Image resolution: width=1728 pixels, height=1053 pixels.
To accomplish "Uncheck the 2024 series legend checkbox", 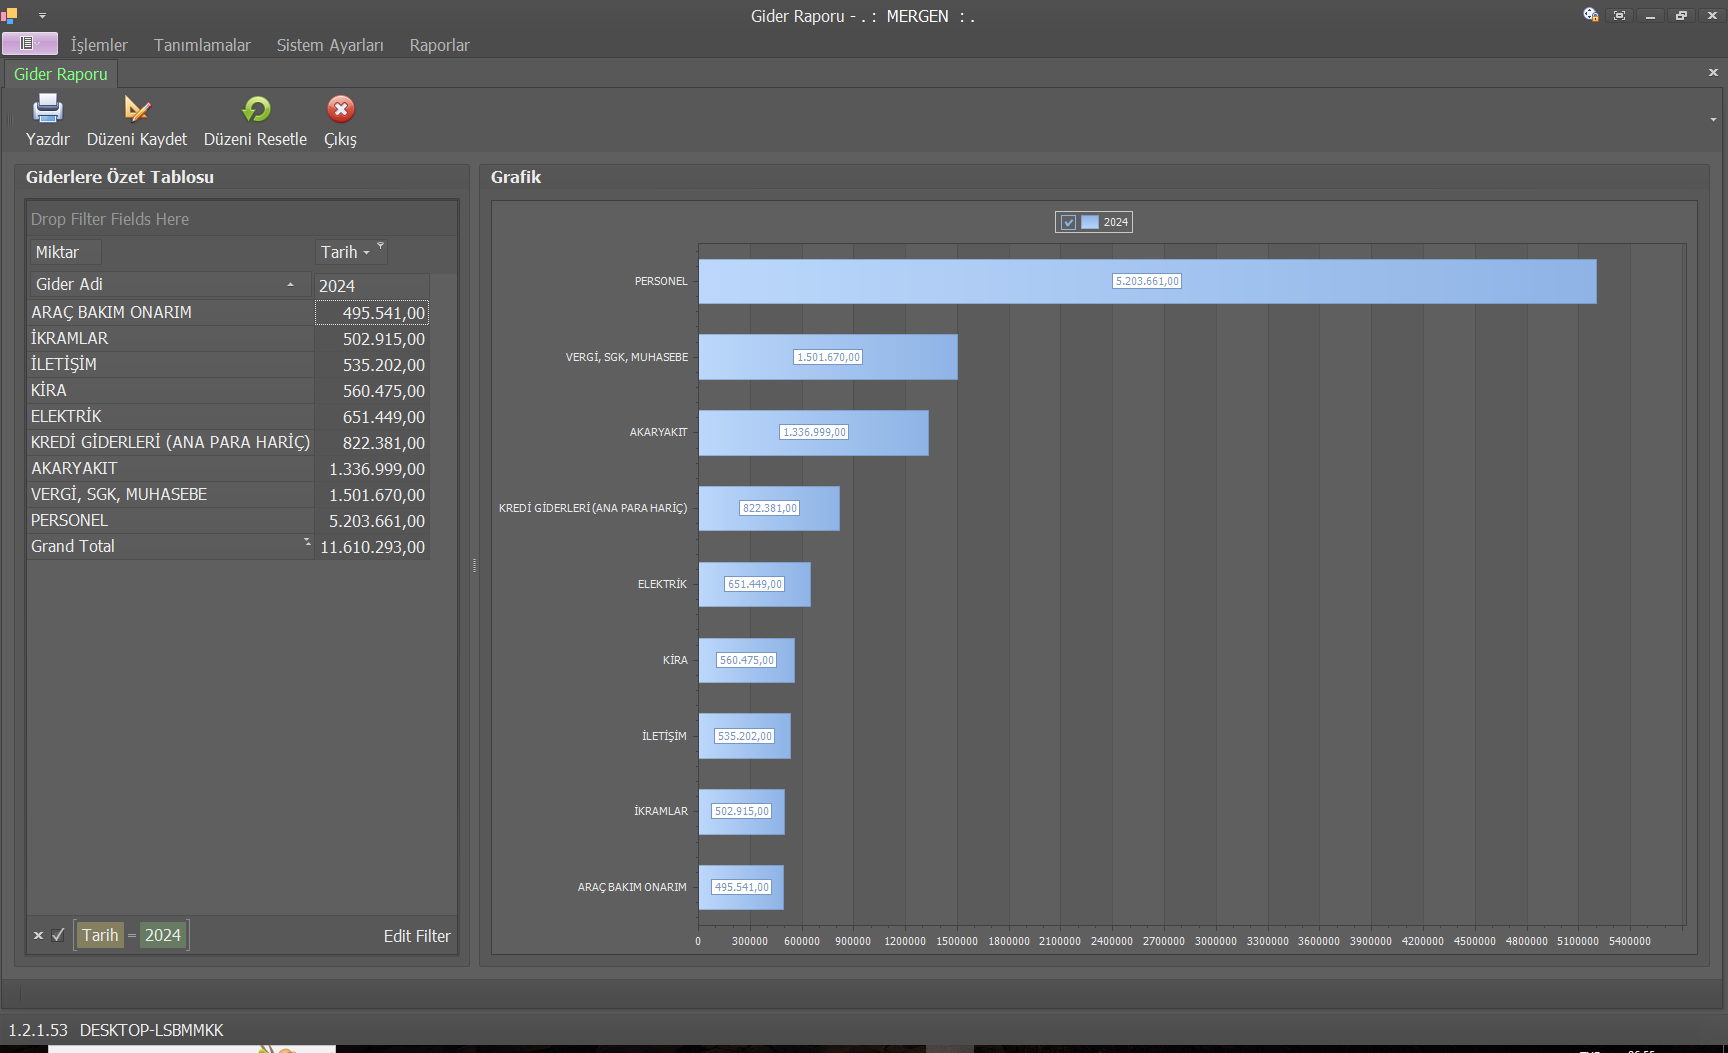I will point(1068,222).
